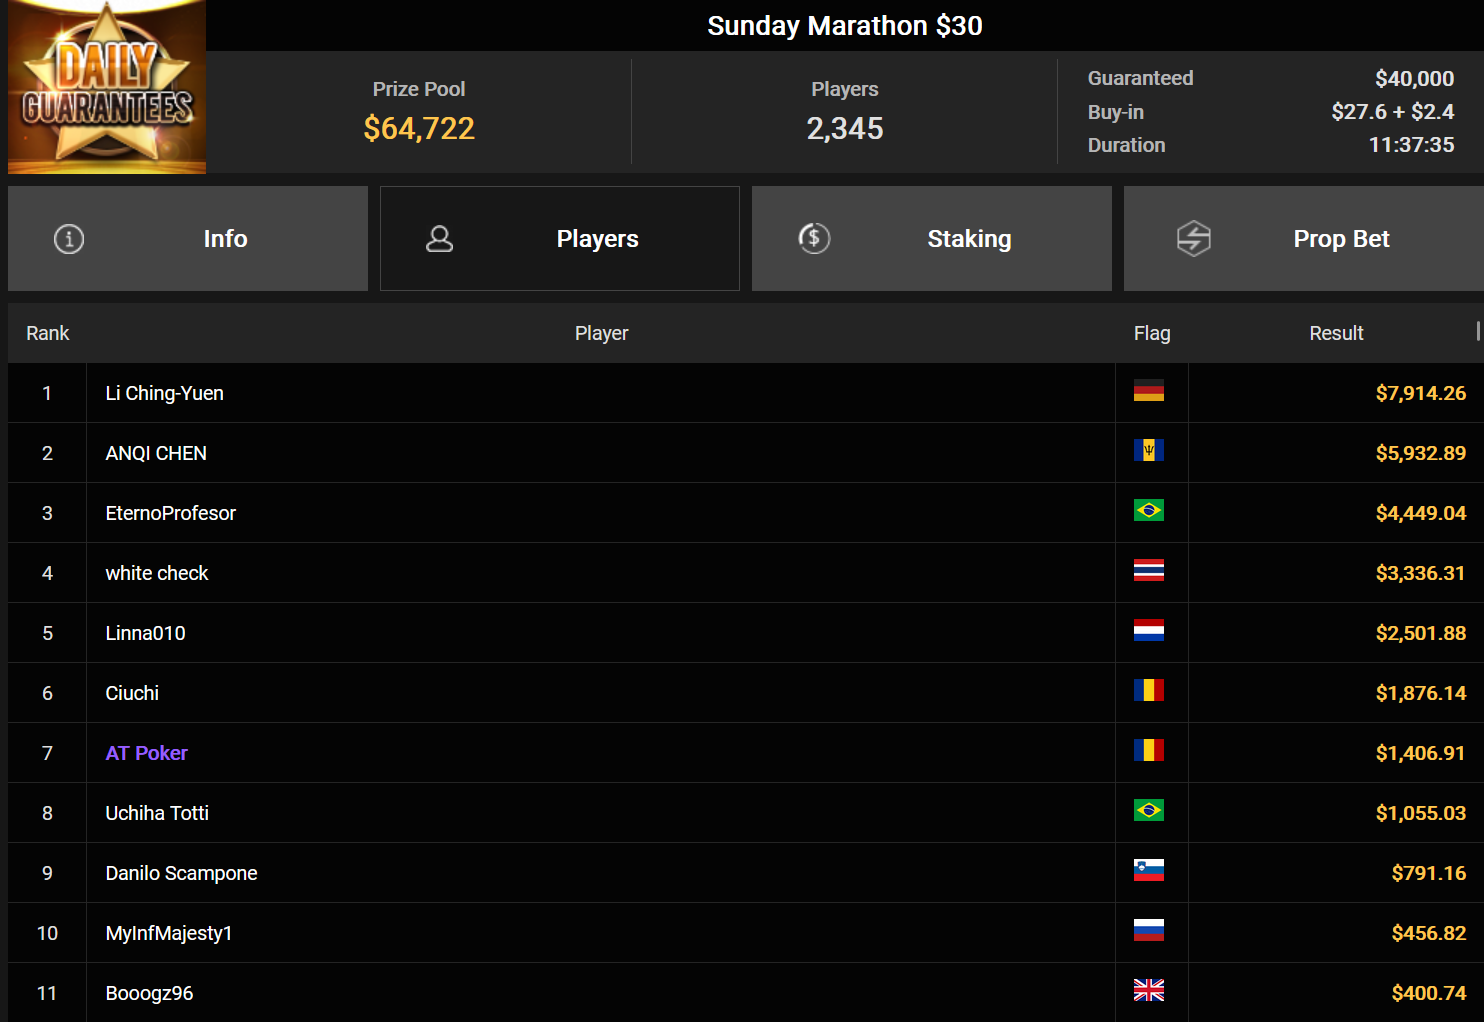Image resolution: width=1484 pixels, height=1022 pixels.
Task: Select the Players tab
Action: [x=560, y=239]
